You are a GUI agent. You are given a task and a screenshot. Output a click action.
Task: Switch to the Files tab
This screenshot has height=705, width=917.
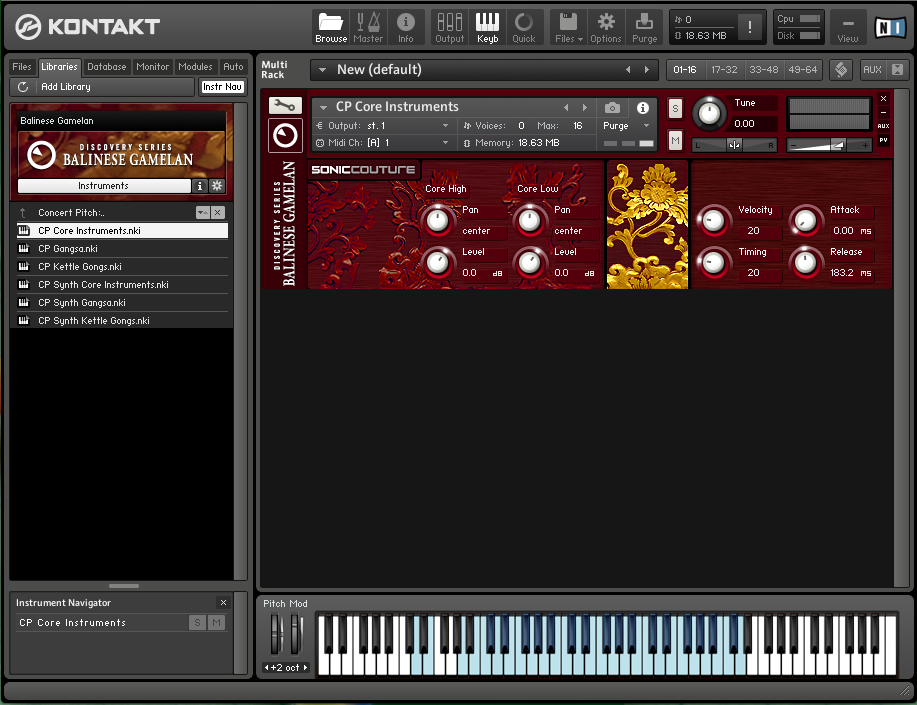click(22, 67)
